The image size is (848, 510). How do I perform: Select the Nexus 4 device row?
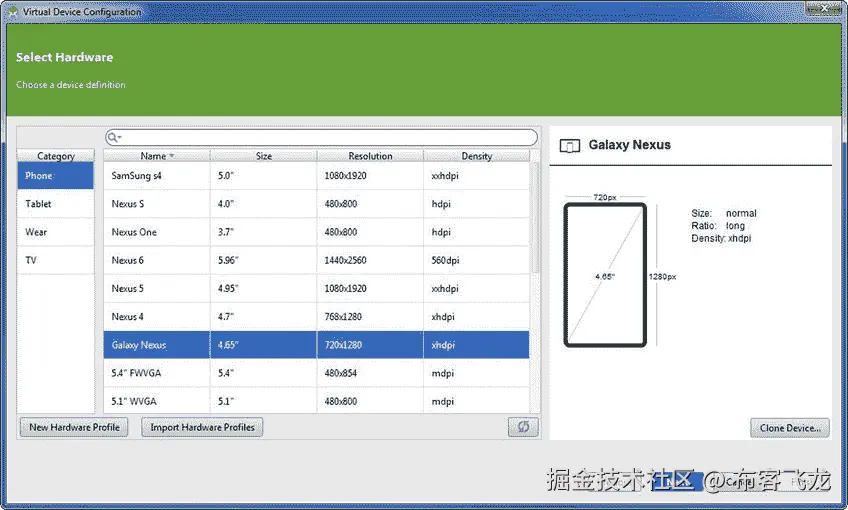coord(316,316)
